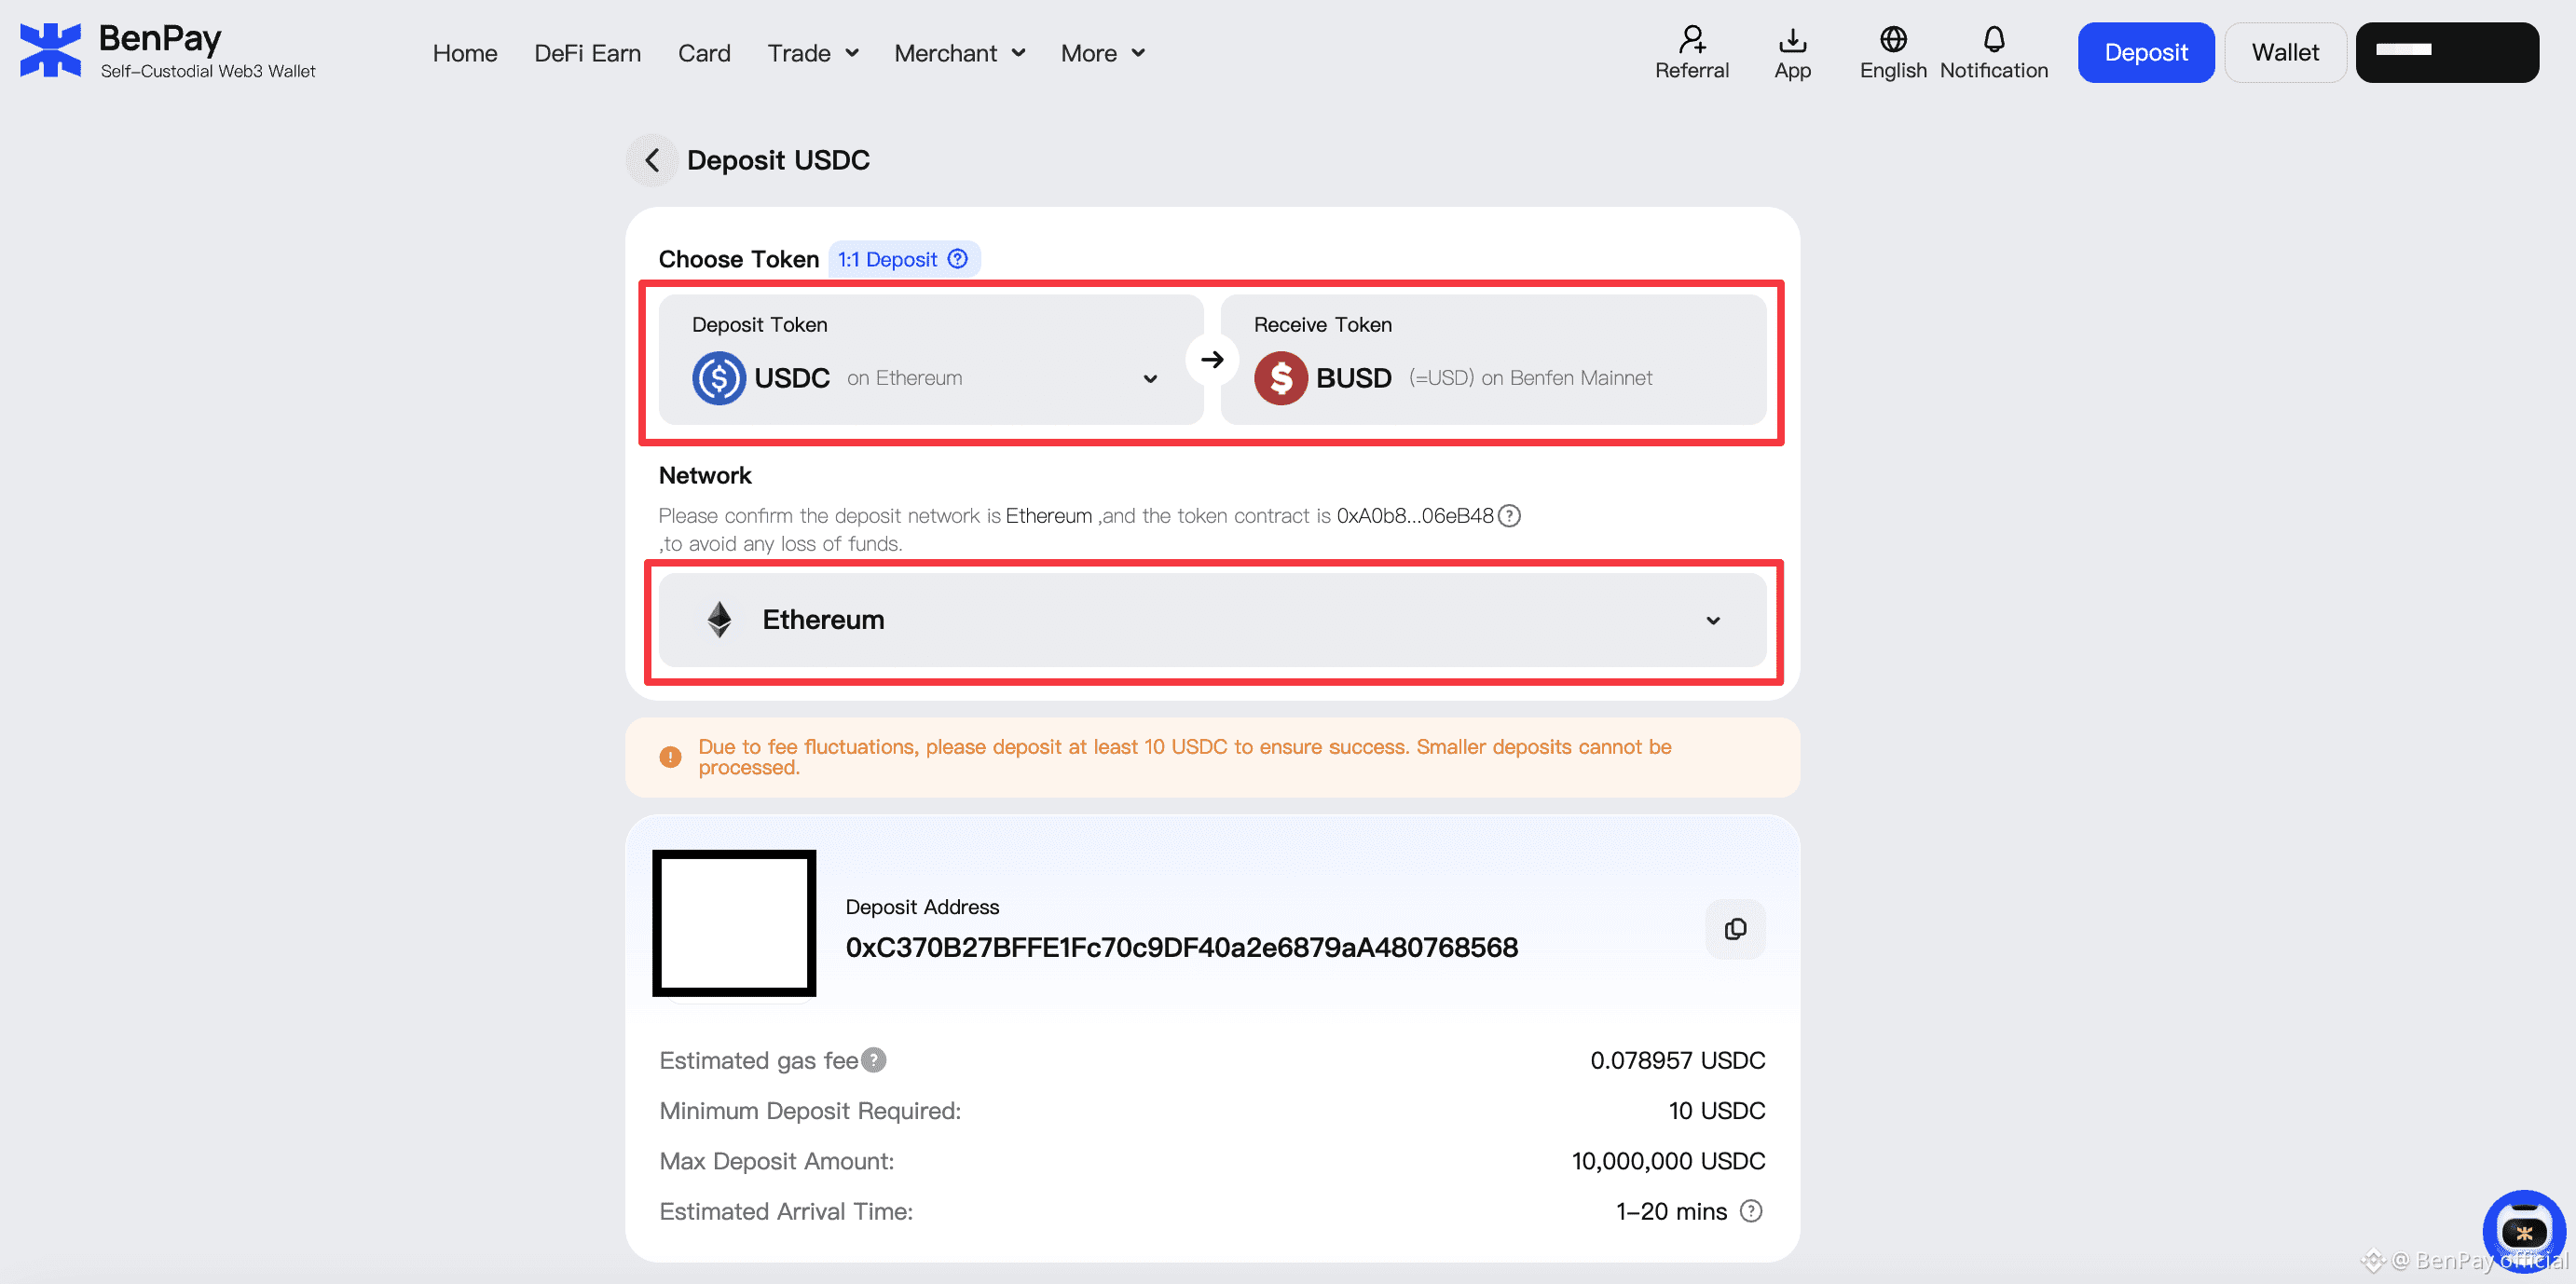Click the back arrow beside Deposit USDC
Image resolution: width=2576 pixels, height=1284 pixels.
[x=652, y=160]
